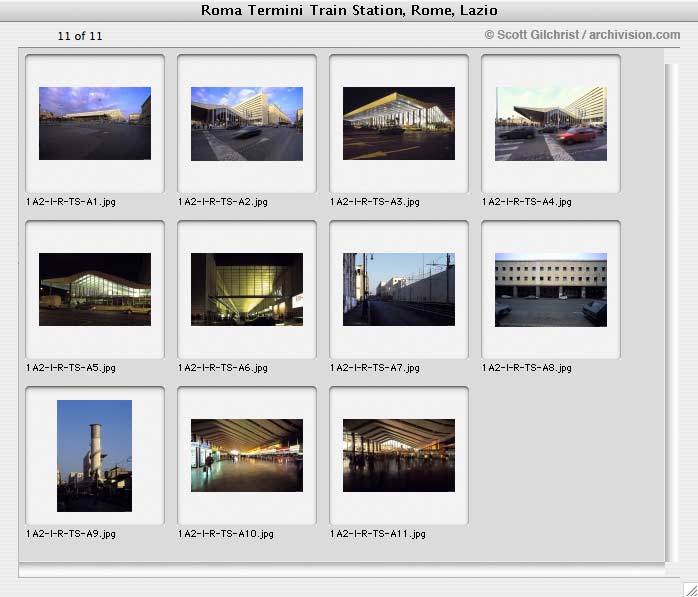
Task: Click file name 1A2-I-R-TS-A4.jpg
Action: [x=527, y=202]
